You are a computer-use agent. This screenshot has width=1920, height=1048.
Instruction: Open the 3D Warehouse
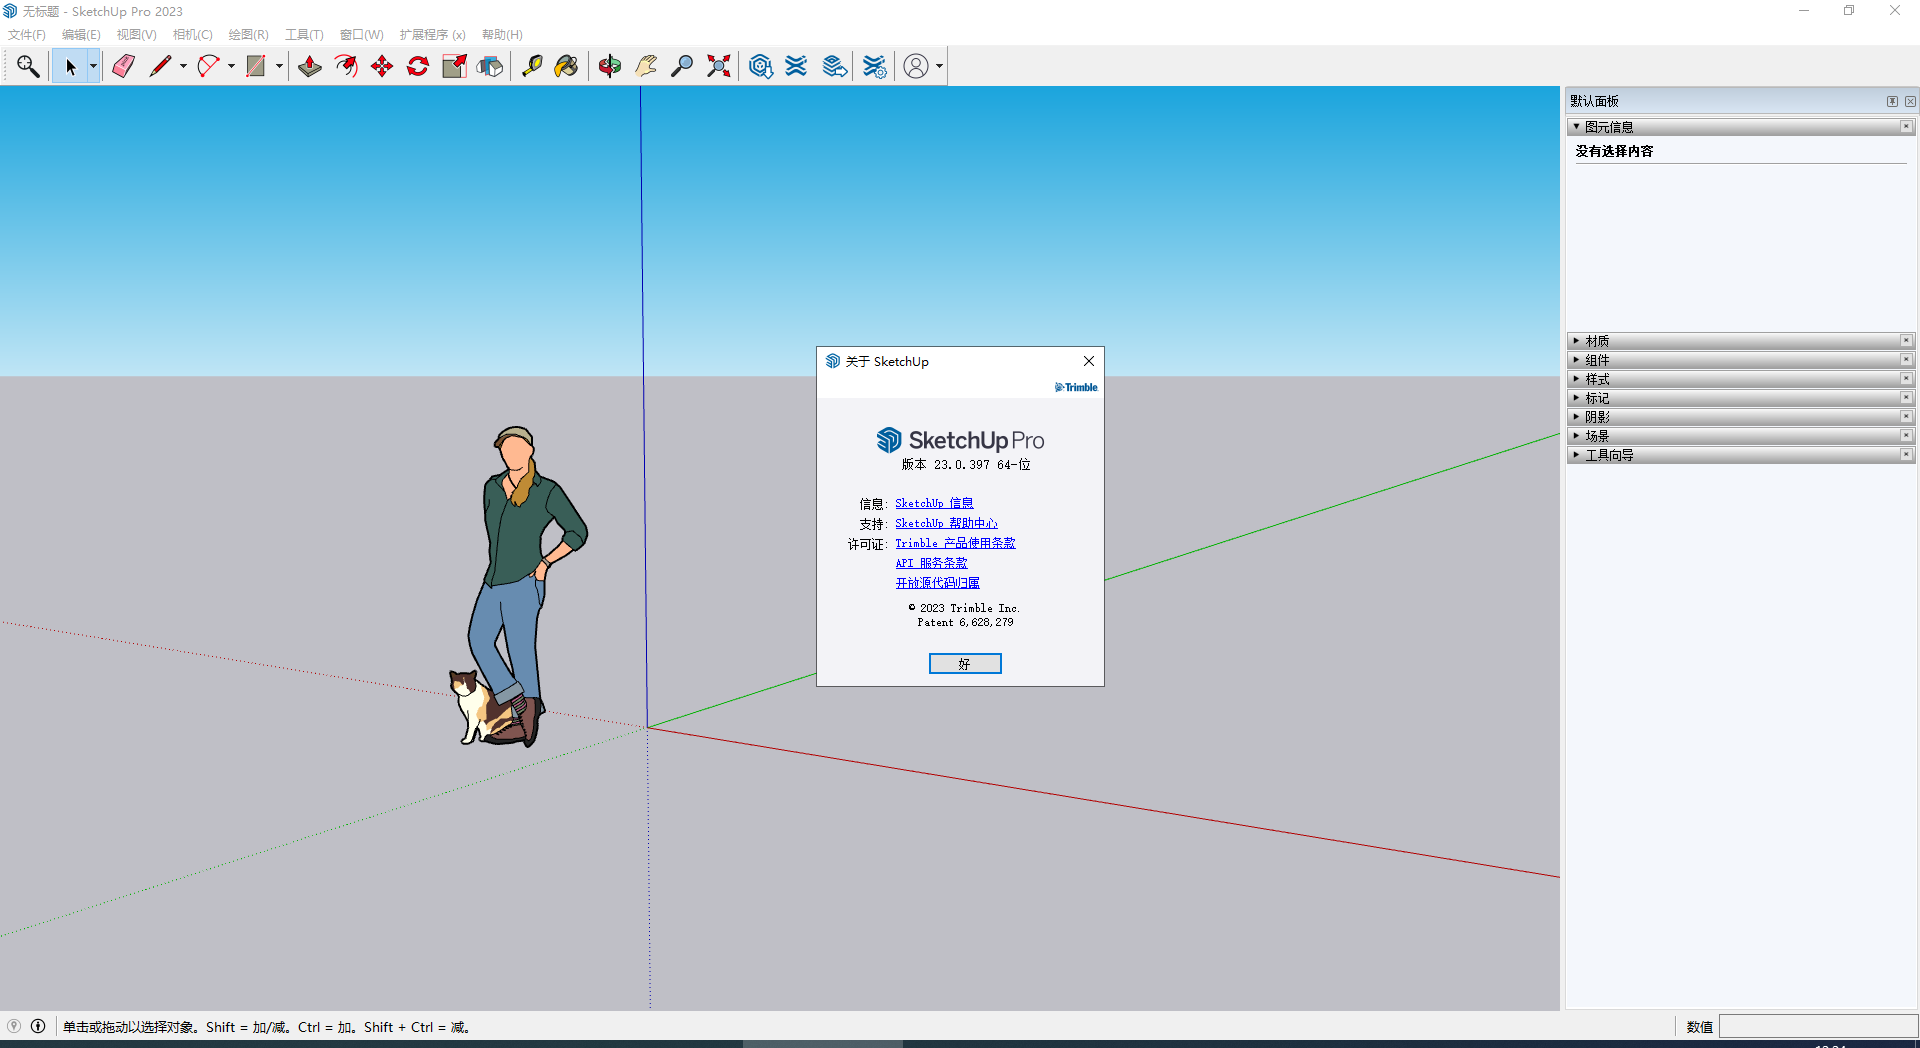[x=760, y=66]
